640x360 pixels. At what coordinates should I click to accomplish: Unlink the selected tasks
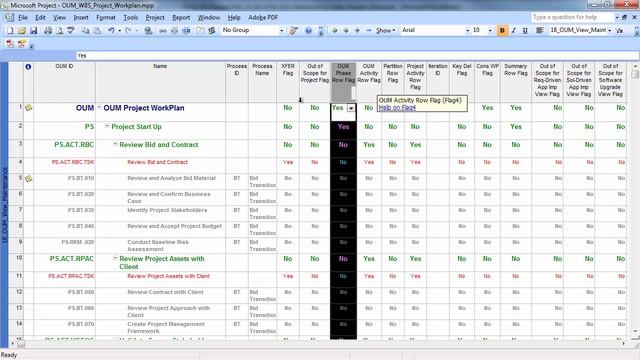pyautogui.click(x=174, y=31)
